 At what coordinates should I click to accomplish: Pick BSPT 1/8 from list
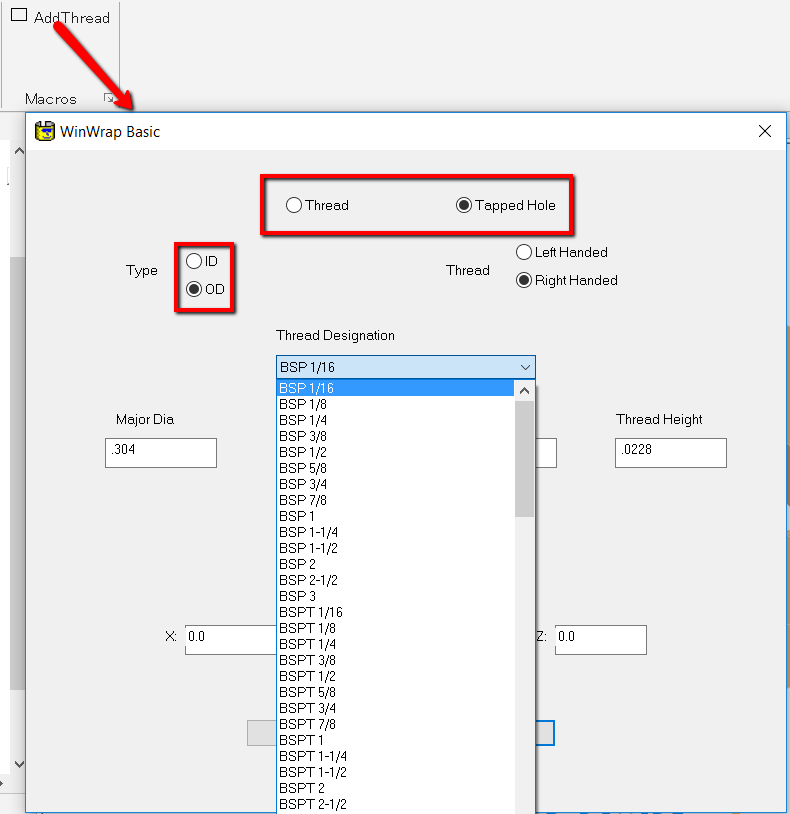(396, 629)
